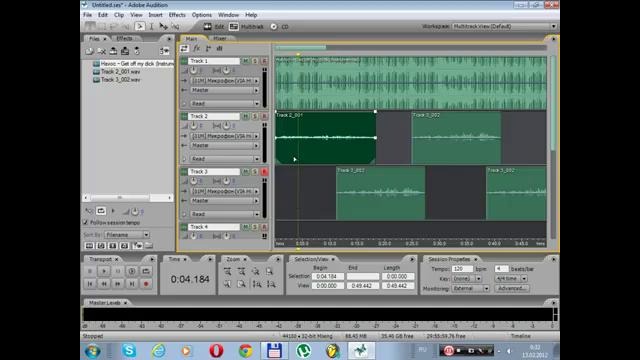Open uTorrent from the taskbar
Screen dimensions: 640x360
click(303, 351)
